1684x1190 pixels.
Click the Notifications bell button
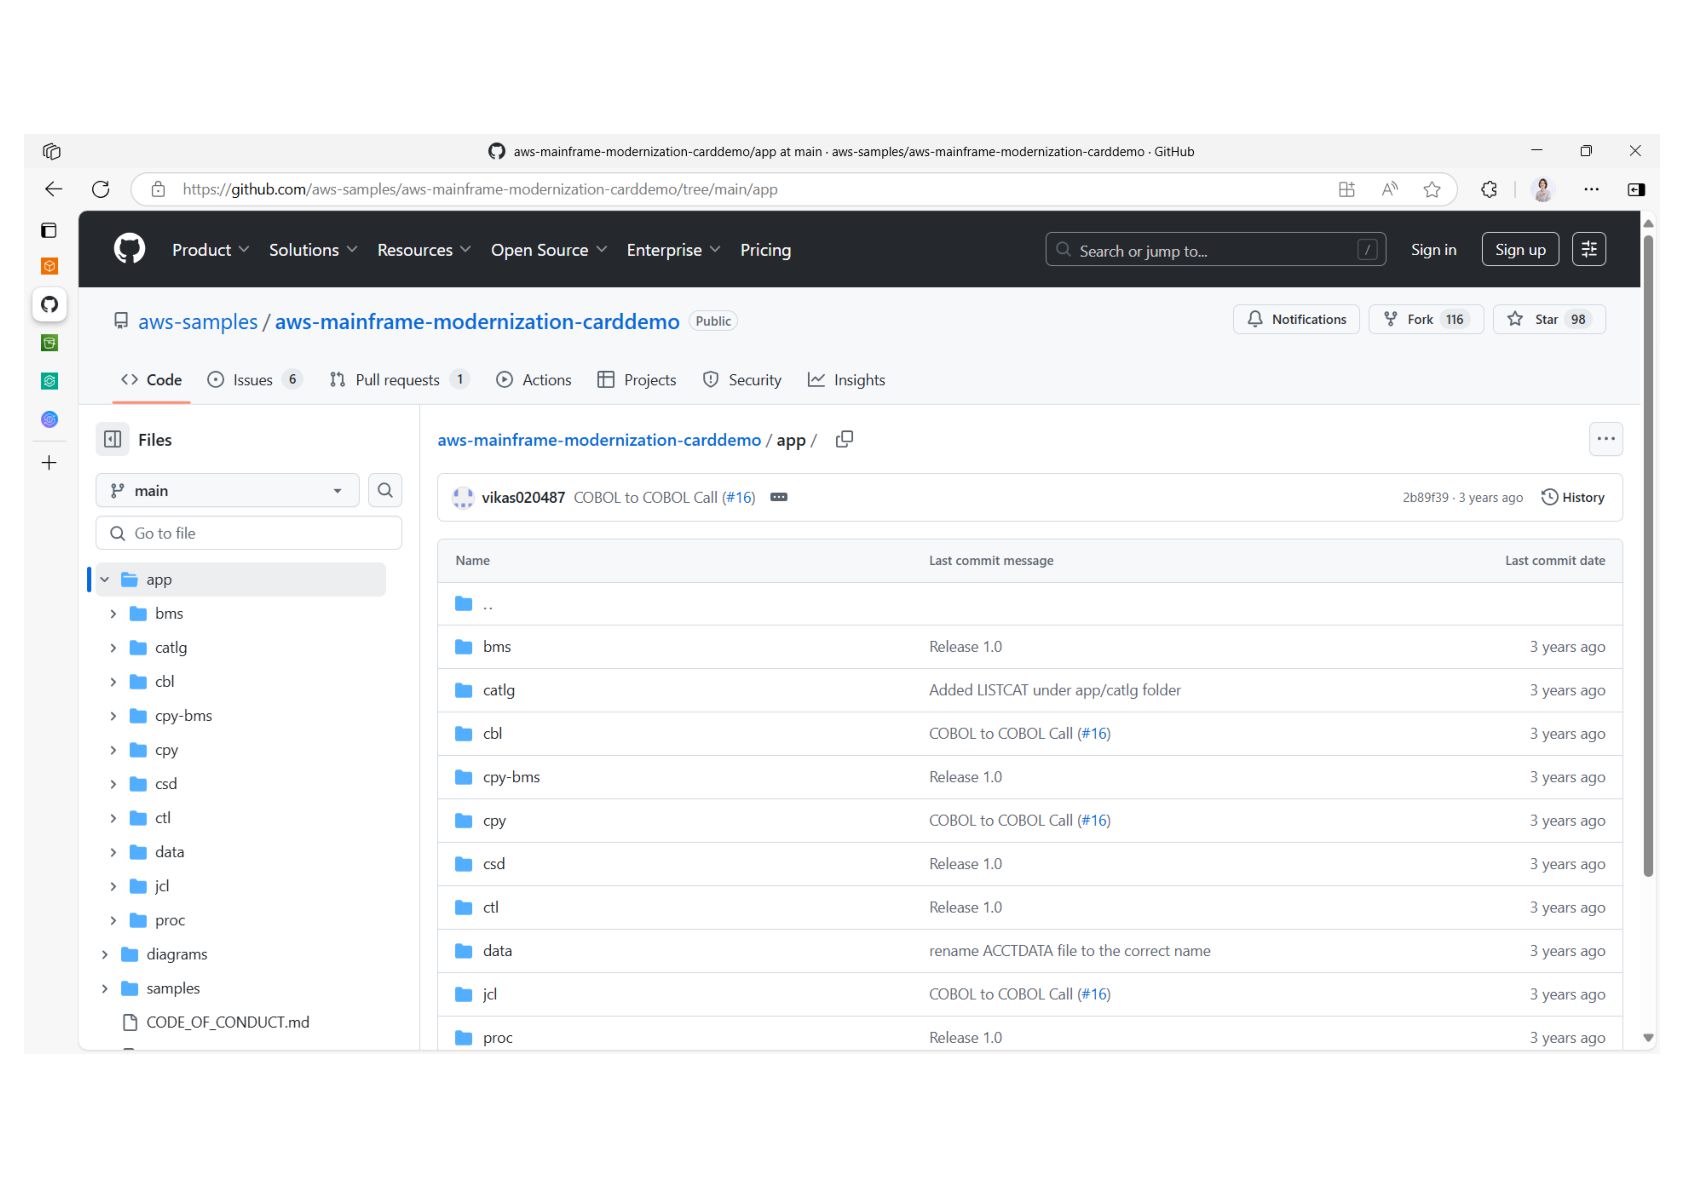click(x=1296, y=319)
